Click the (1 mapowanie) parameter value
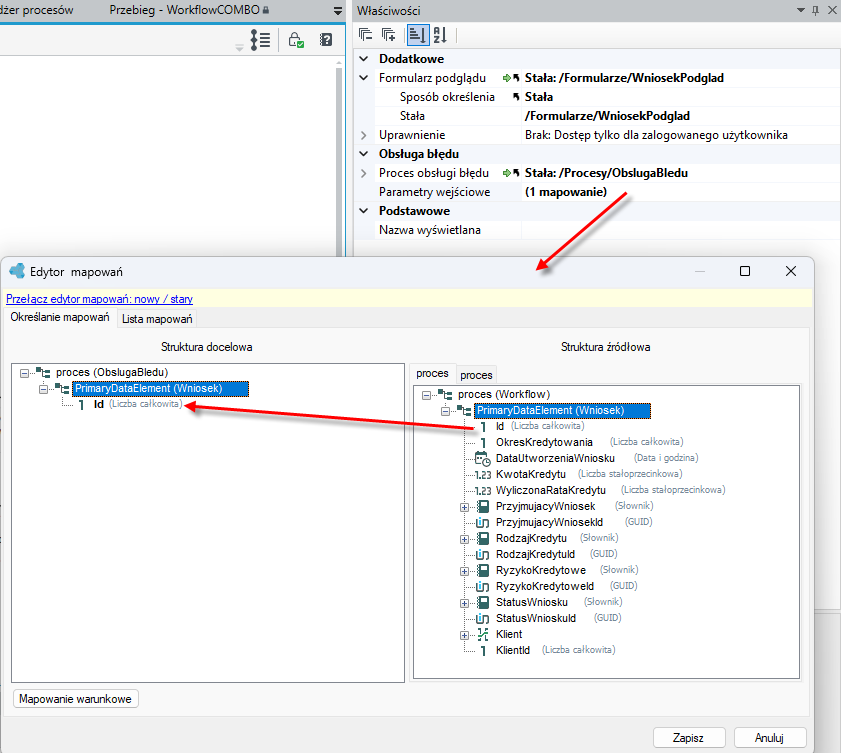Image resolution: width=841 pixels, height=753 pixels. [x=566, y=192]
